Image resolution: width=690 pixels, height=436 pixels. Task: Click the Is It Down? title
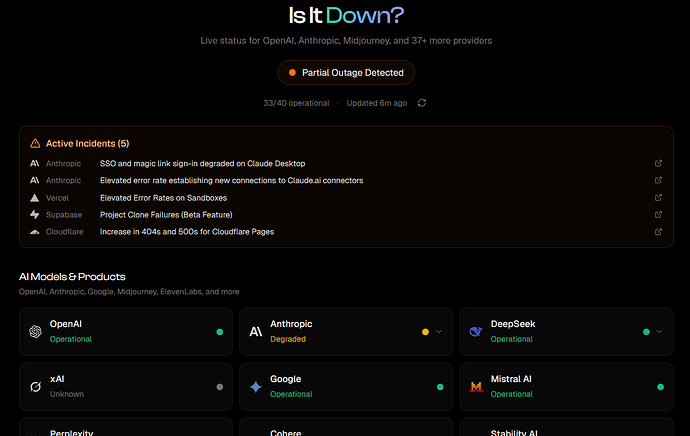click(345, 15)
